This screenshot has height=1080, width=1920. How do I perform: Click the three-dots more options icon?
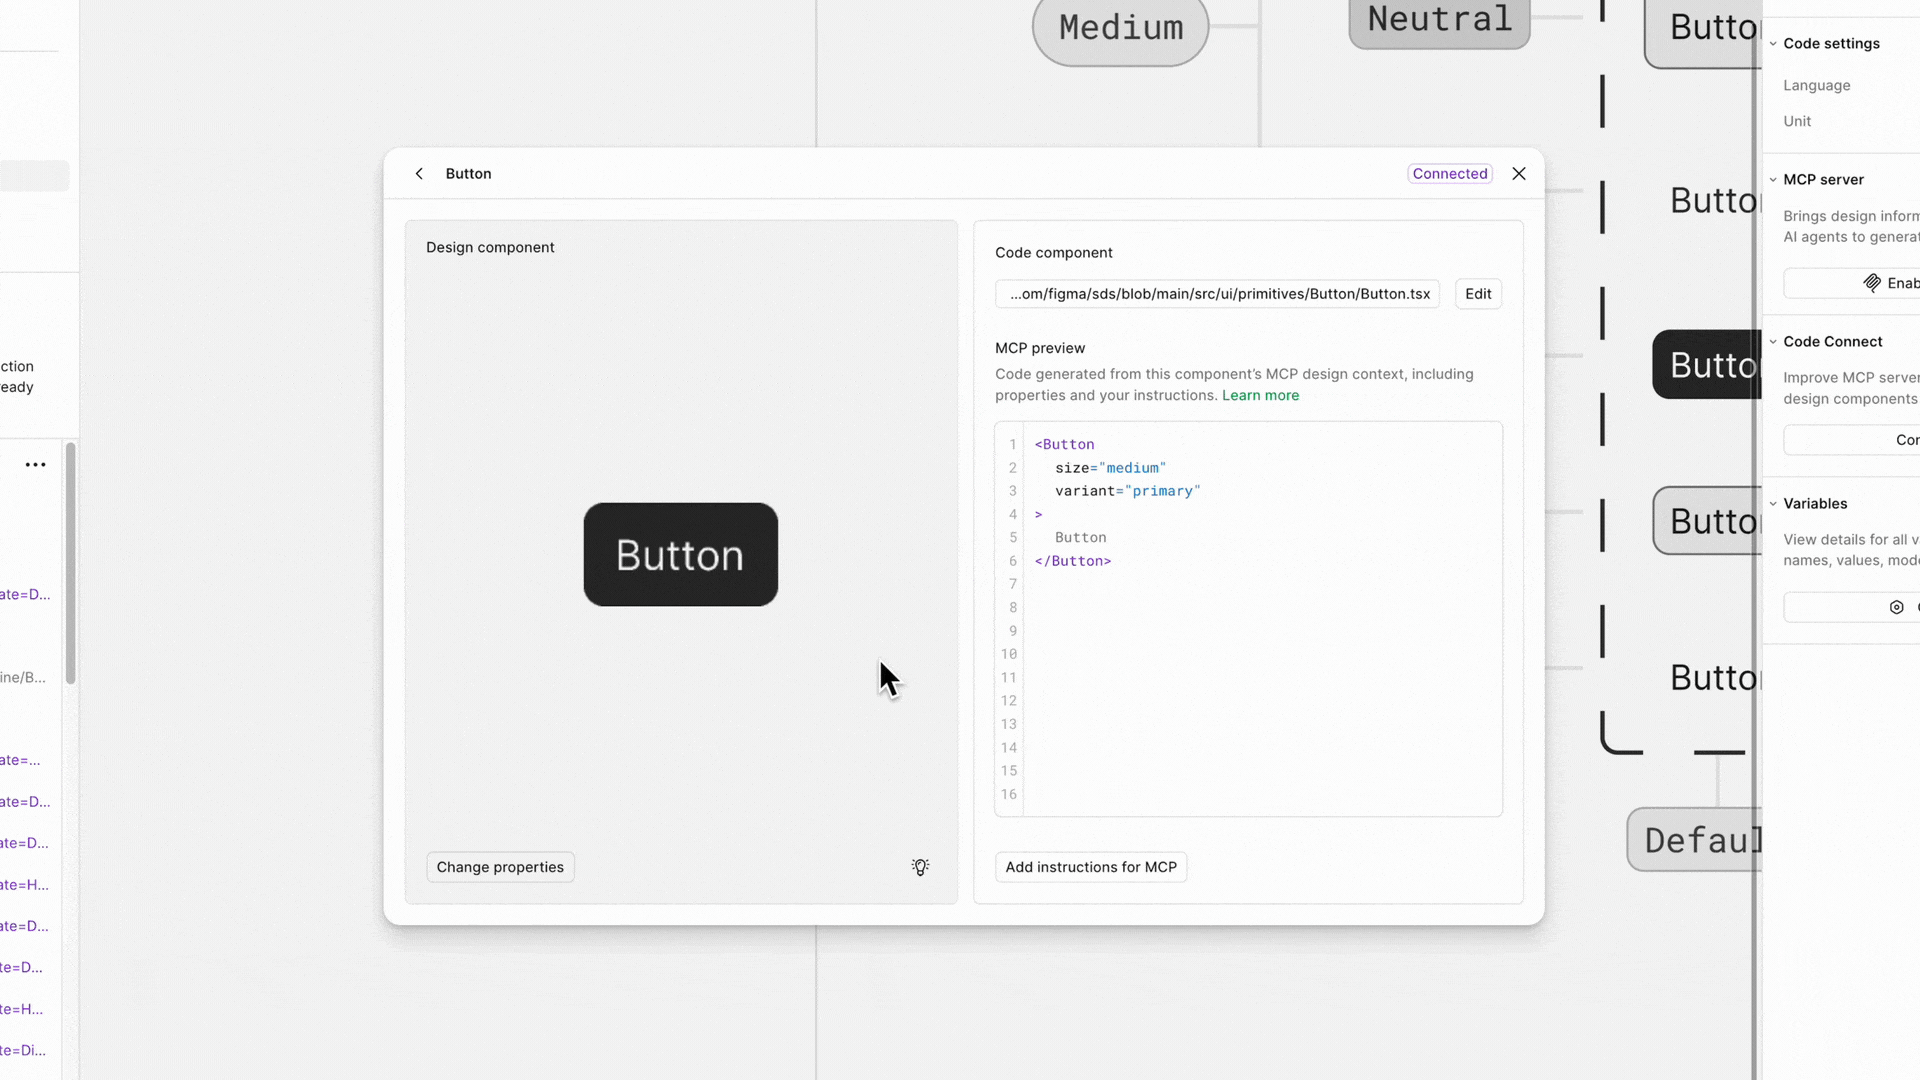pyautogui.click(x=36, y=465)
